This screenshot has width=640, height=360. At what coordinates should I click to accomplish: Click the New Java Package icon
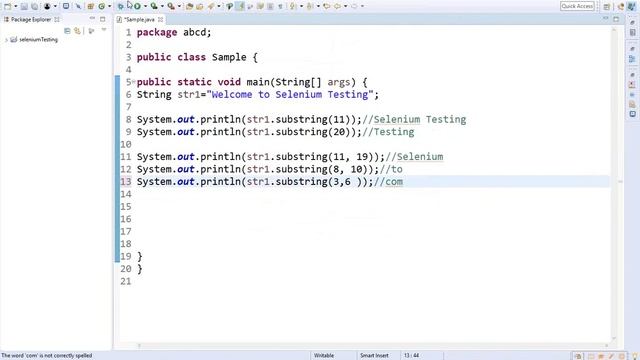[x=91, y=6]
